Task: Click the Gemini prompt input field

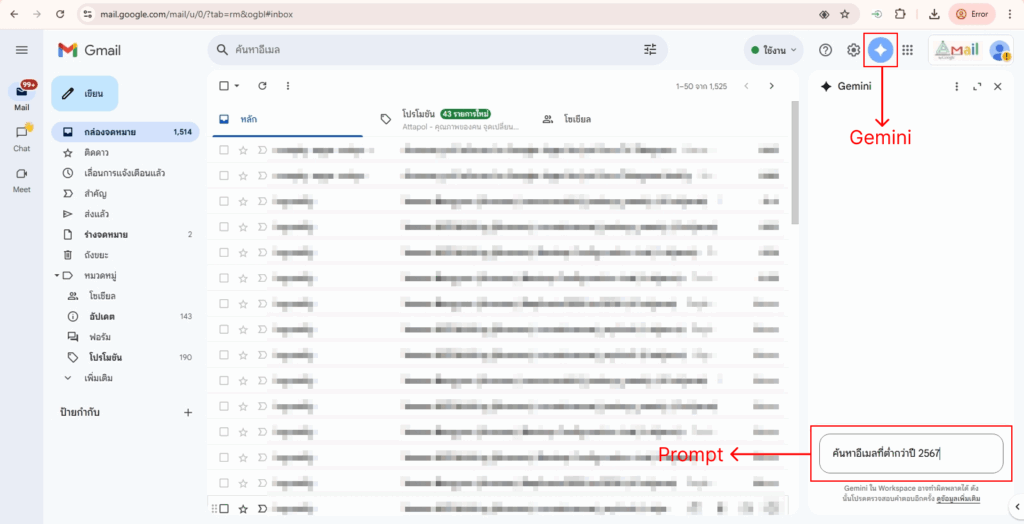Action: click(910, 454)
